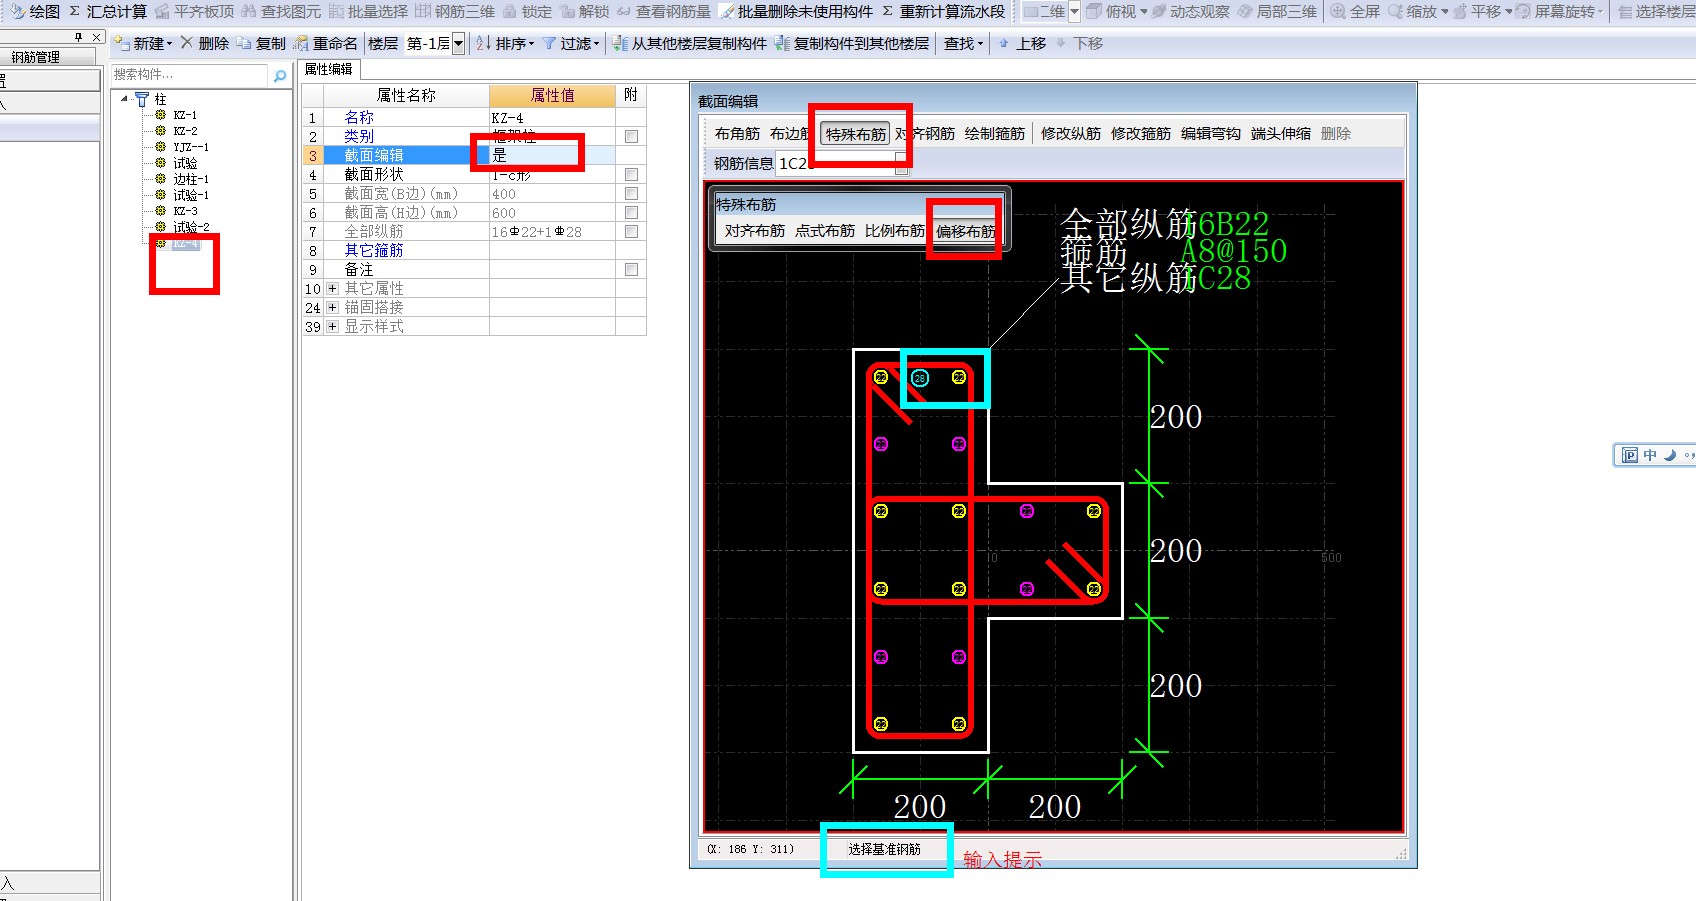Switch to 俯视 top view
This screenshot has width=1696, height=901.
pos(1111,12)
